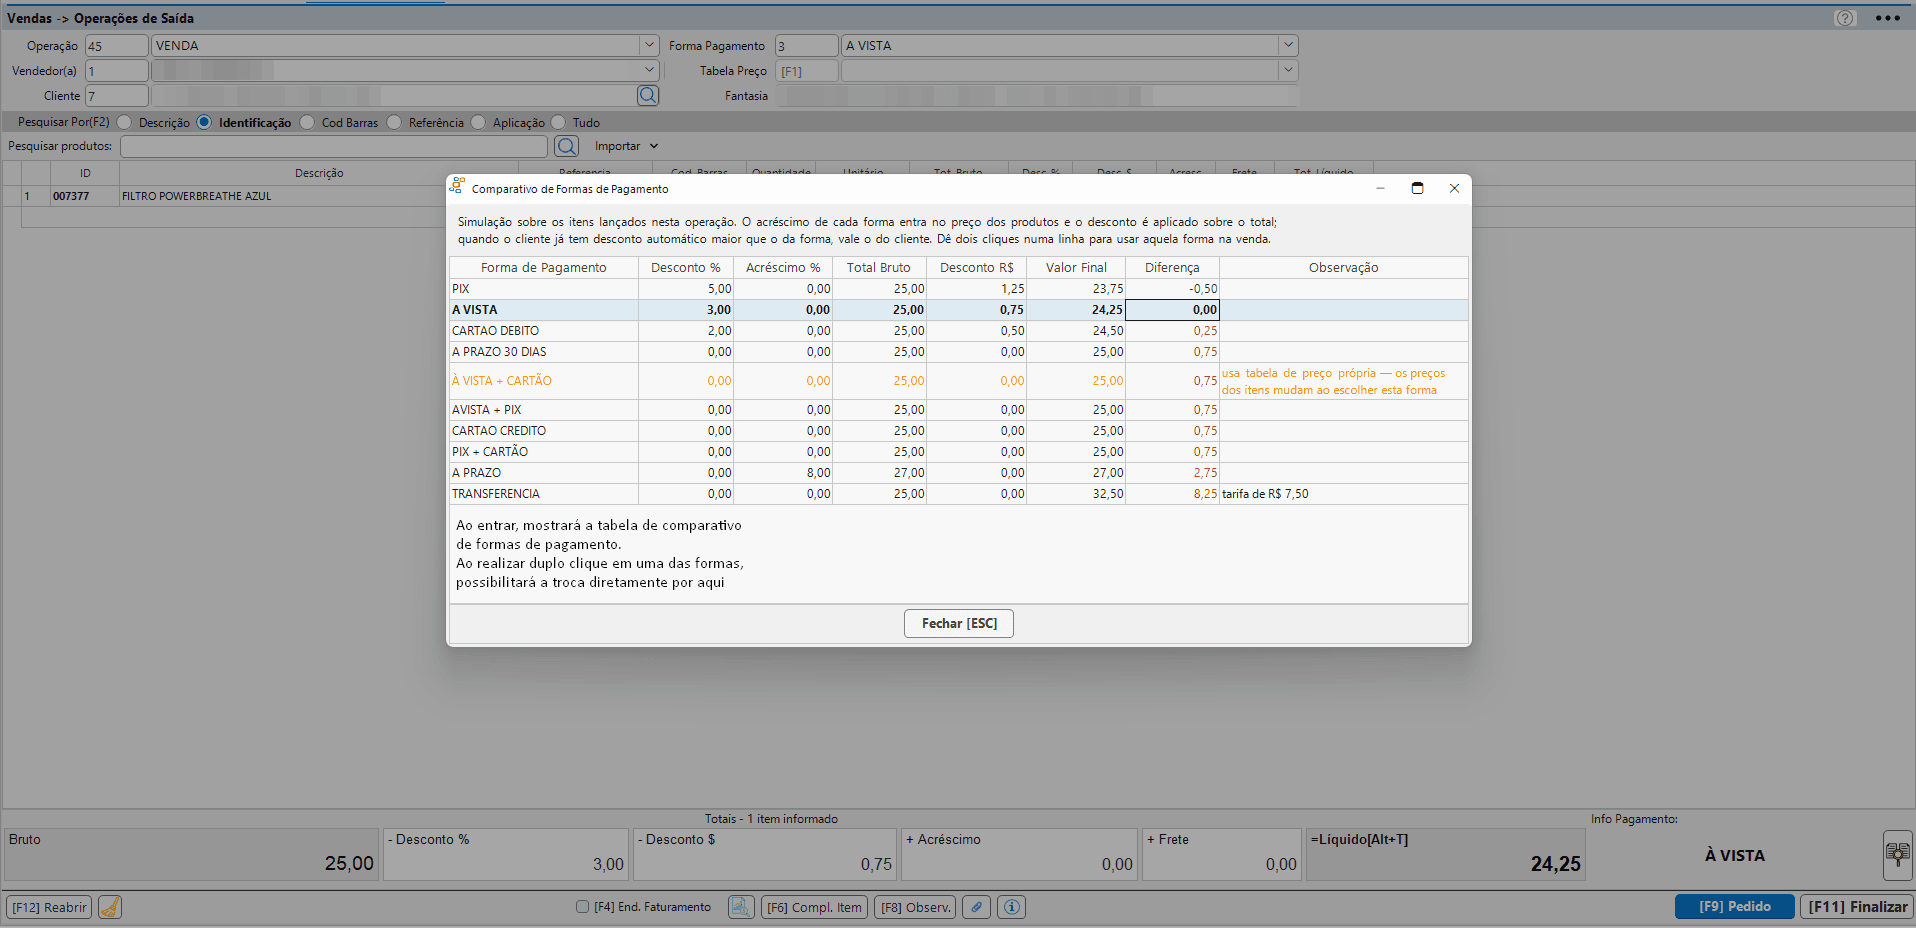
Task: Select the A PRAZO 30 DIAS row
Action: click(x=959, y=352)
